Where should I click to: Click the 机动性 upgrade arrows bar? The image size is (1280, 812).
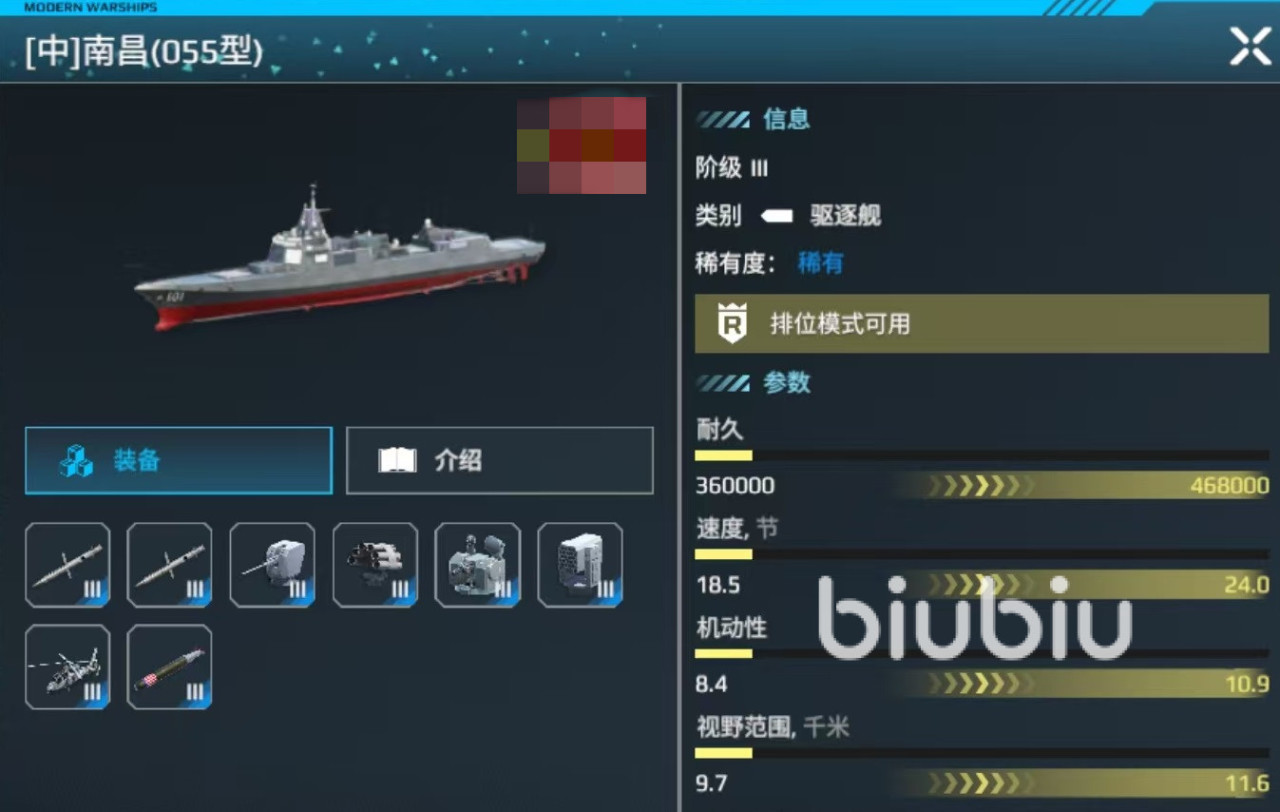(x=1082, y=684)
